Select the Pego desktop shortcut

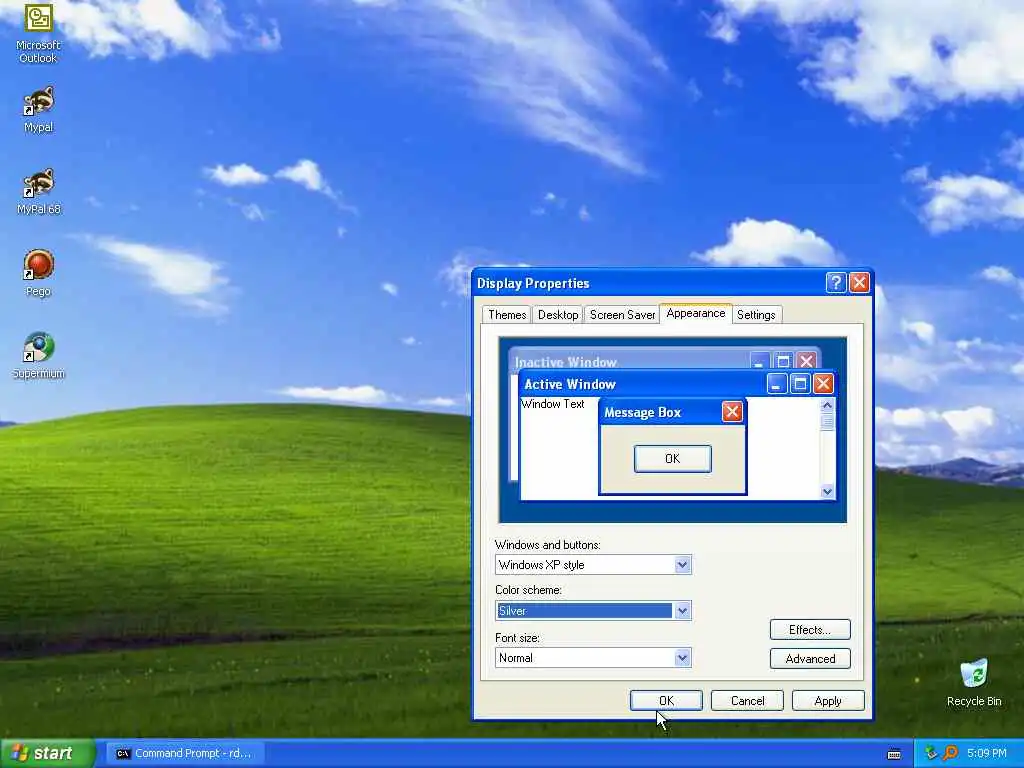point(38,273)
